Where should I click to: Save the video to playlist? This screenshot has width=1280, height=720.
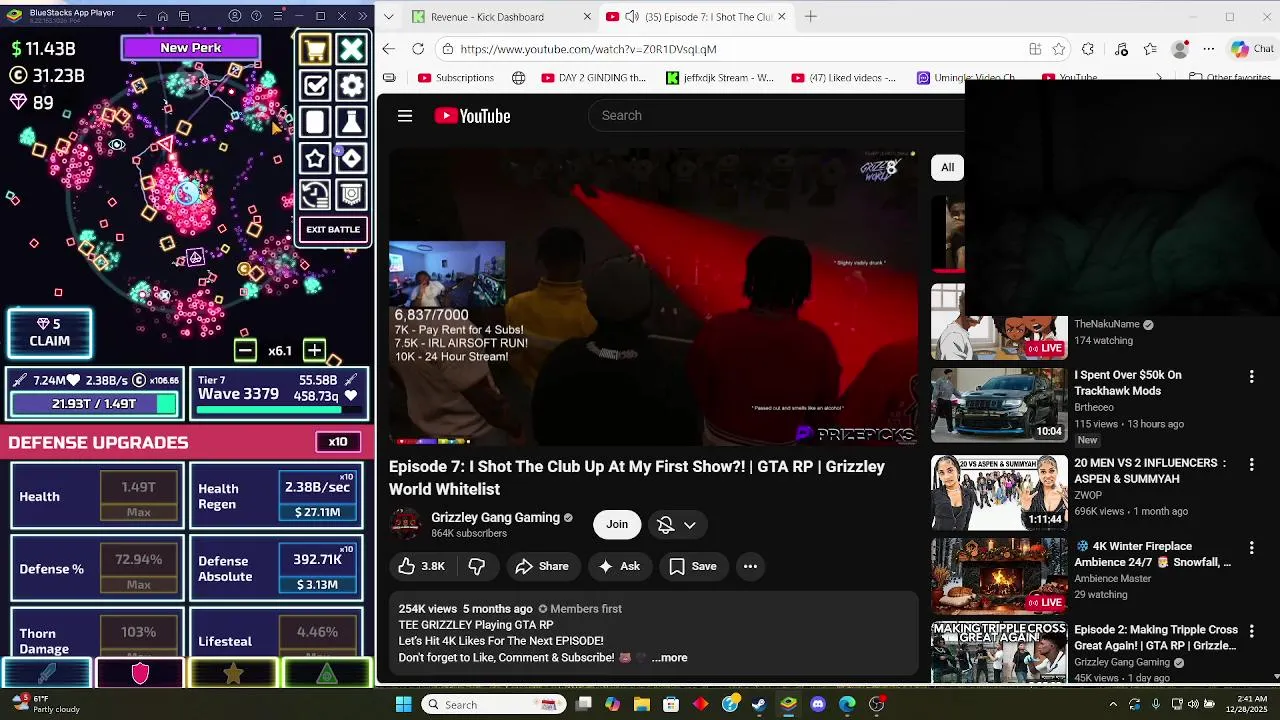tap(693, 566)
